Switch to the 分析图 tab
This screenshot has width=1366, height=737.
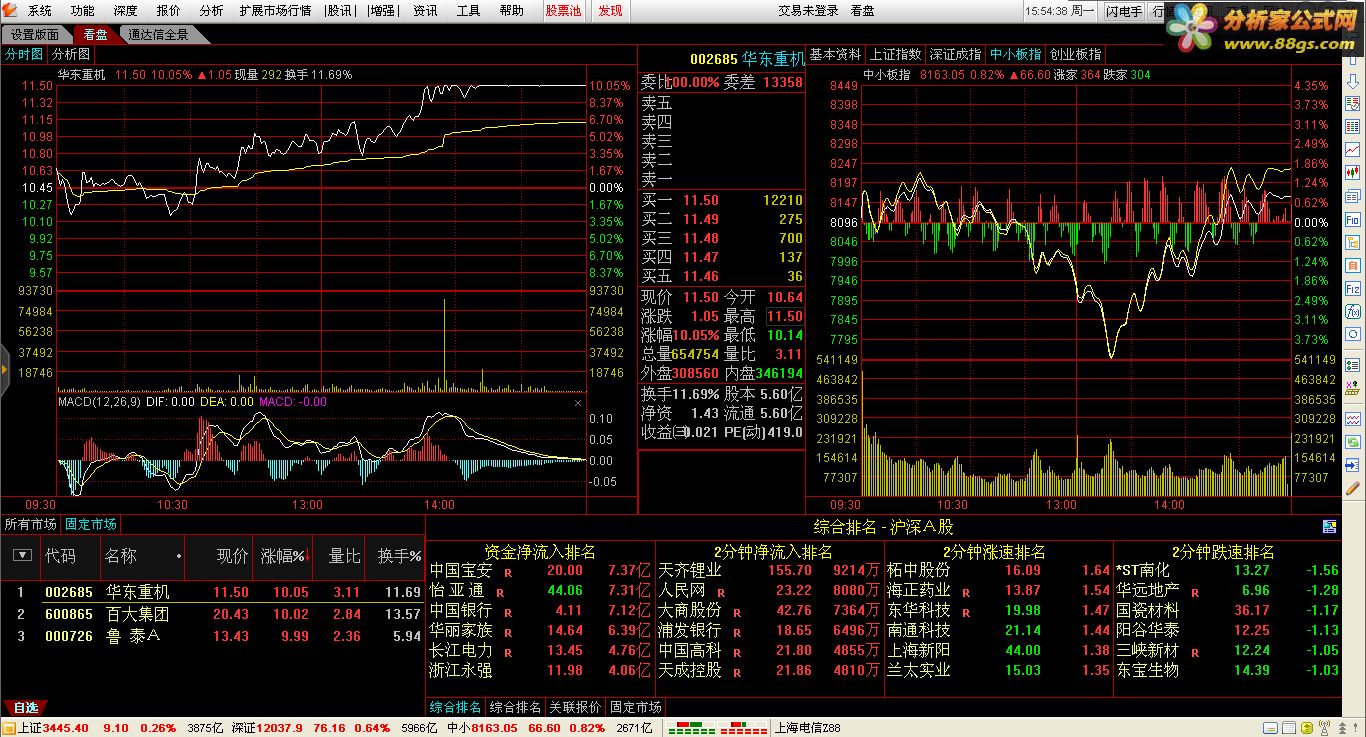point(71,54)
